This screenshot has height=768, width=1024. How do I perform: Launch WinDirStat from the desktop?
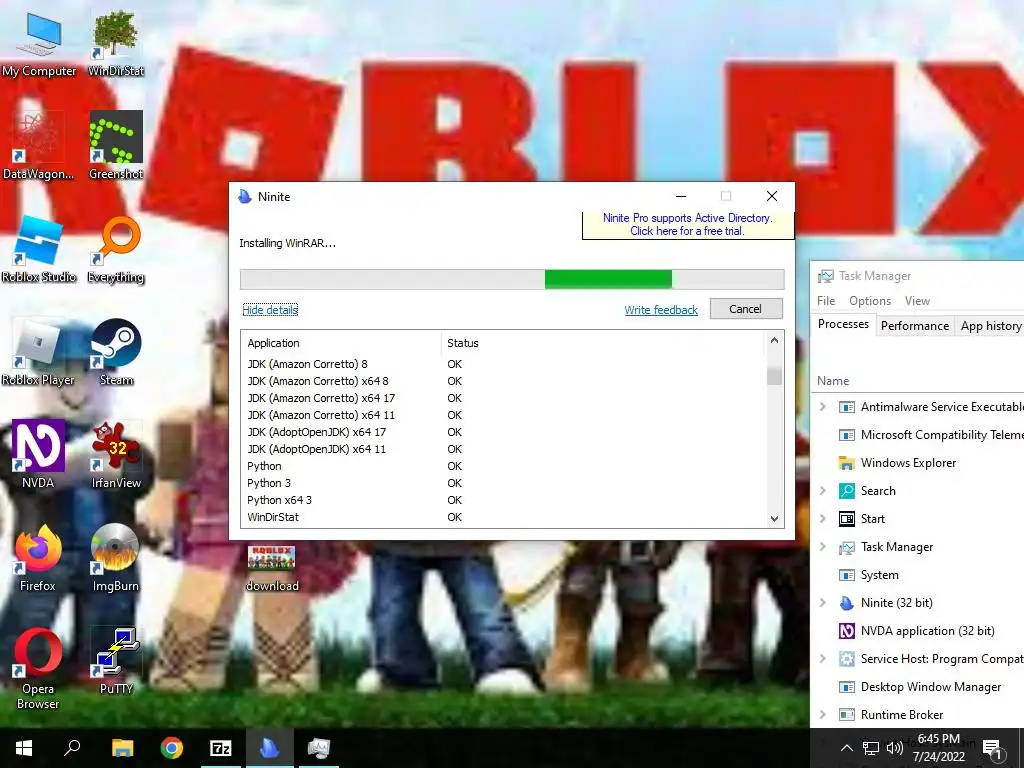pyautogui.click(x=116, y=42)
